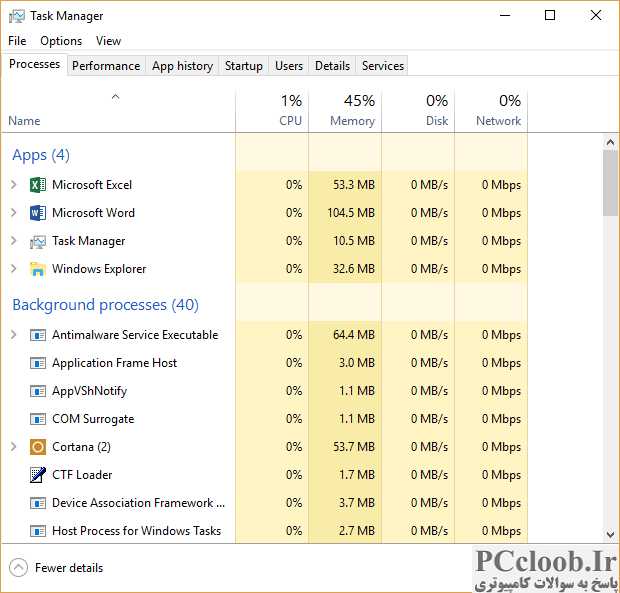Click the 64.4 MB memory value

[353, 335]
